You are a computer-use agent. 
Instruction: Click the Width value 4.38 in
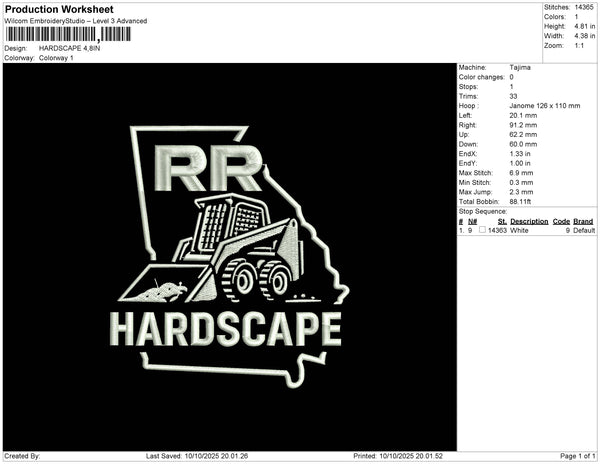click(585, 36)
